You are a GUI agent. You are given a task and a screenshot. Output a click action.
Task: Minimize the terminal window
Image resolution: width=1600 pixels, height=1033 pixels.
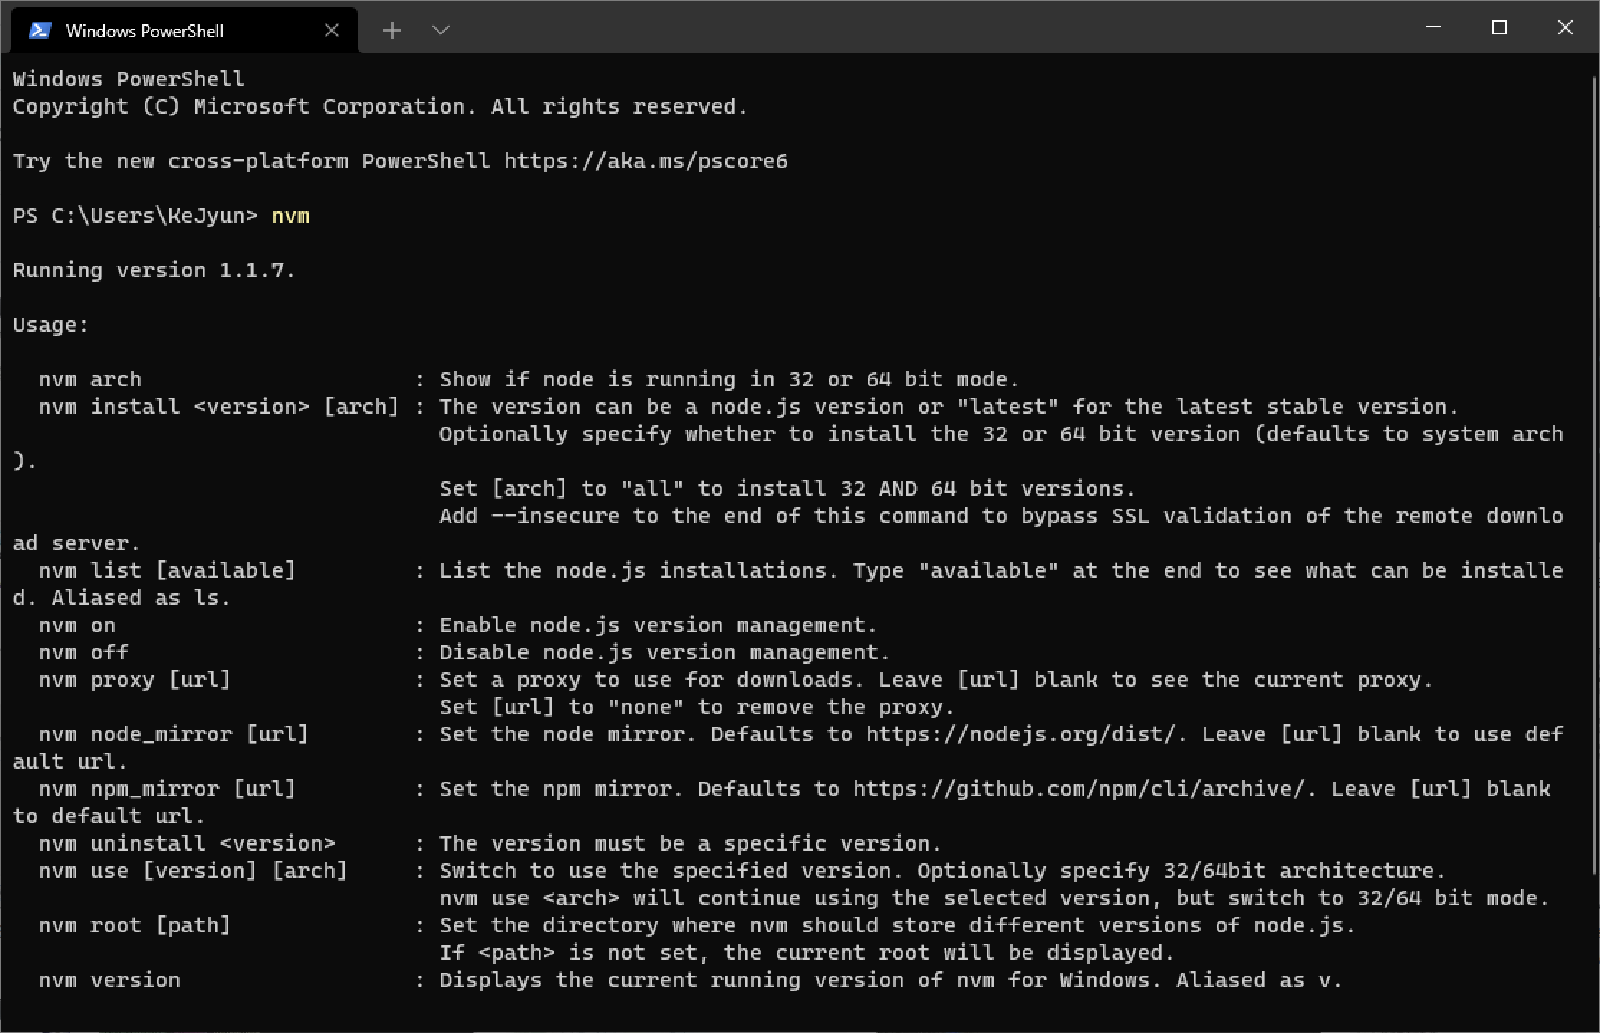(x=1434, y=27)
